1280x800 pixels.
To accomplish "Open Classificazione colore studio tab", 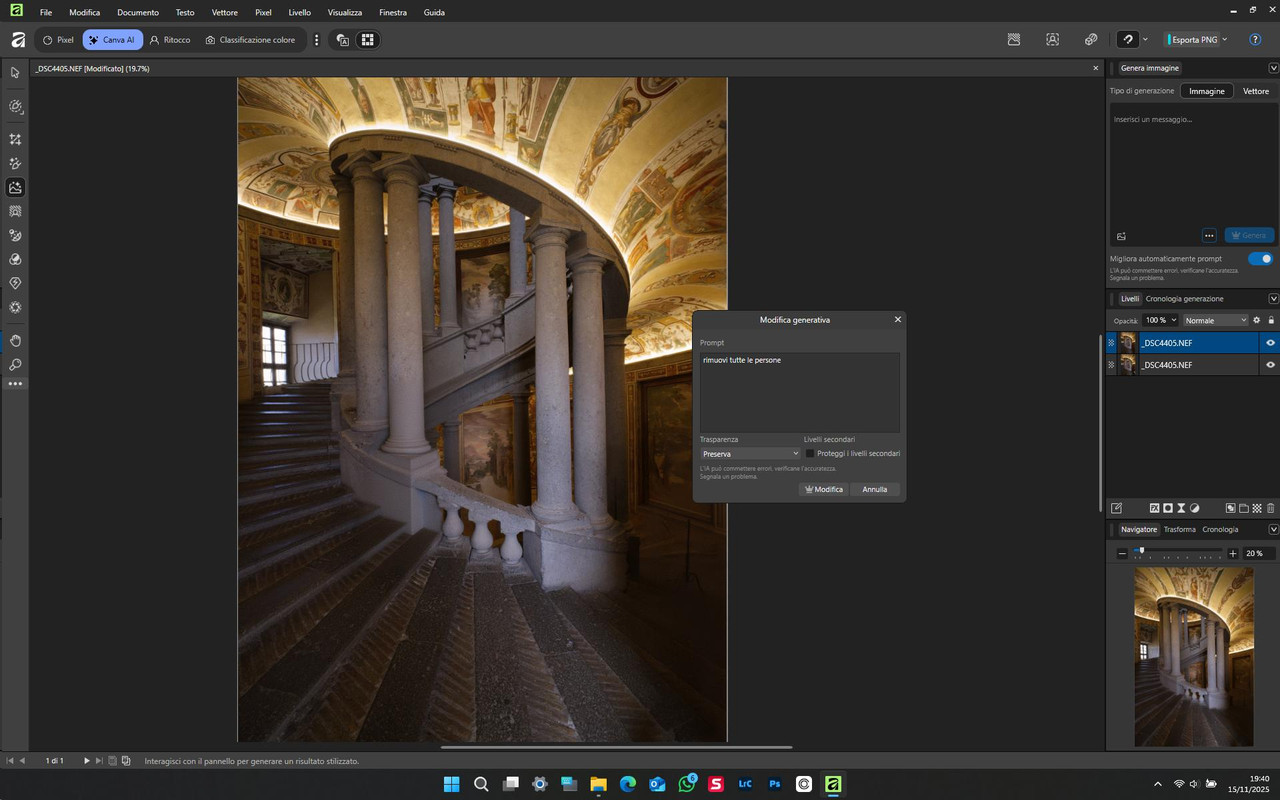I will 250,40.
